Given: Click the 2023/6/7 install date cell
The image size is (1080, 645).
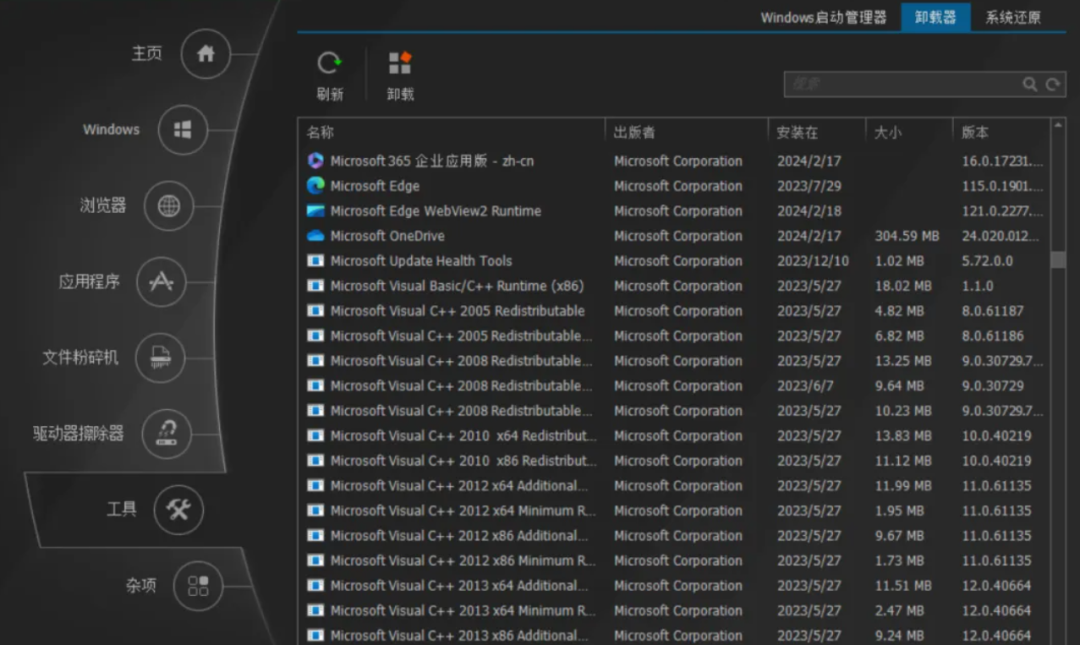Looking at the screenshot, I should 805,386.
